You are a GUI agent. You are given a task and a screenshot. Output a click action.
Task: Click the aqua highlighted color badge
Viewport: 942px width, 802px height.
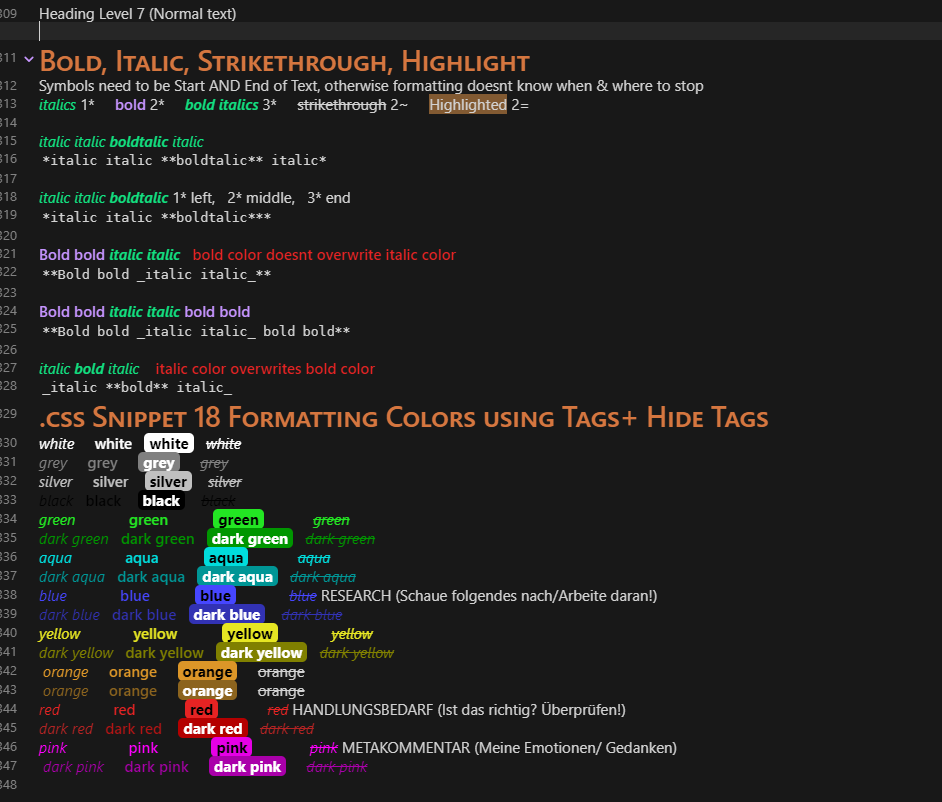tap(225, 557)
